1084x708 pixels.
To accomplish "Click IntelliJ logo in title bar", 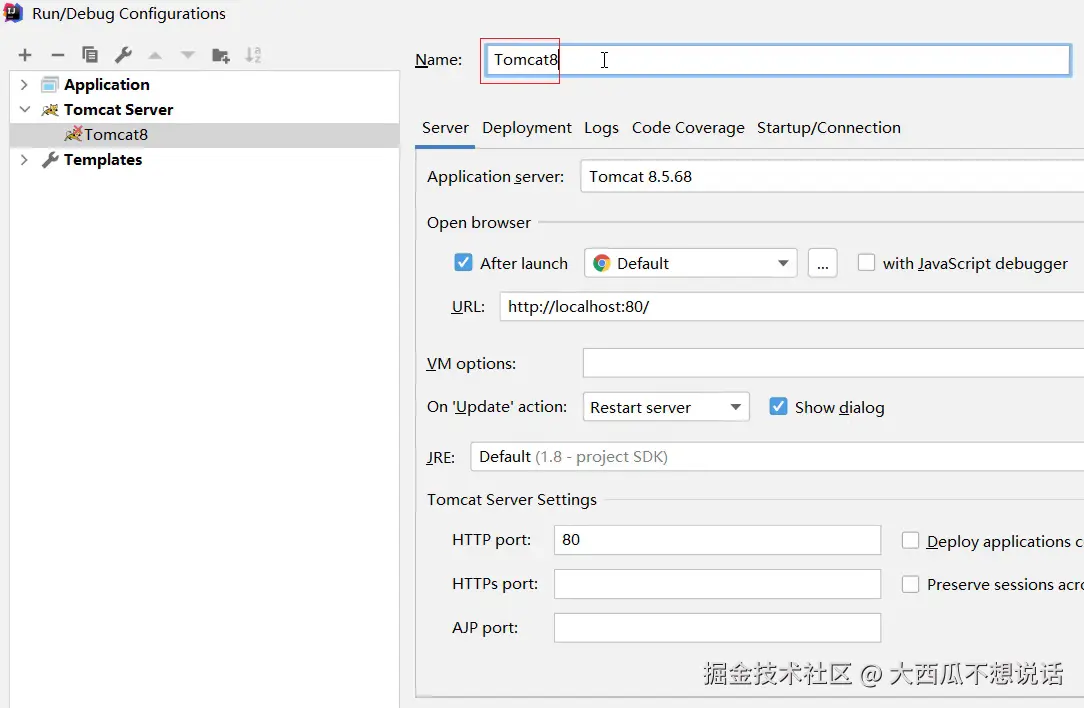I will tap(13, 13).
